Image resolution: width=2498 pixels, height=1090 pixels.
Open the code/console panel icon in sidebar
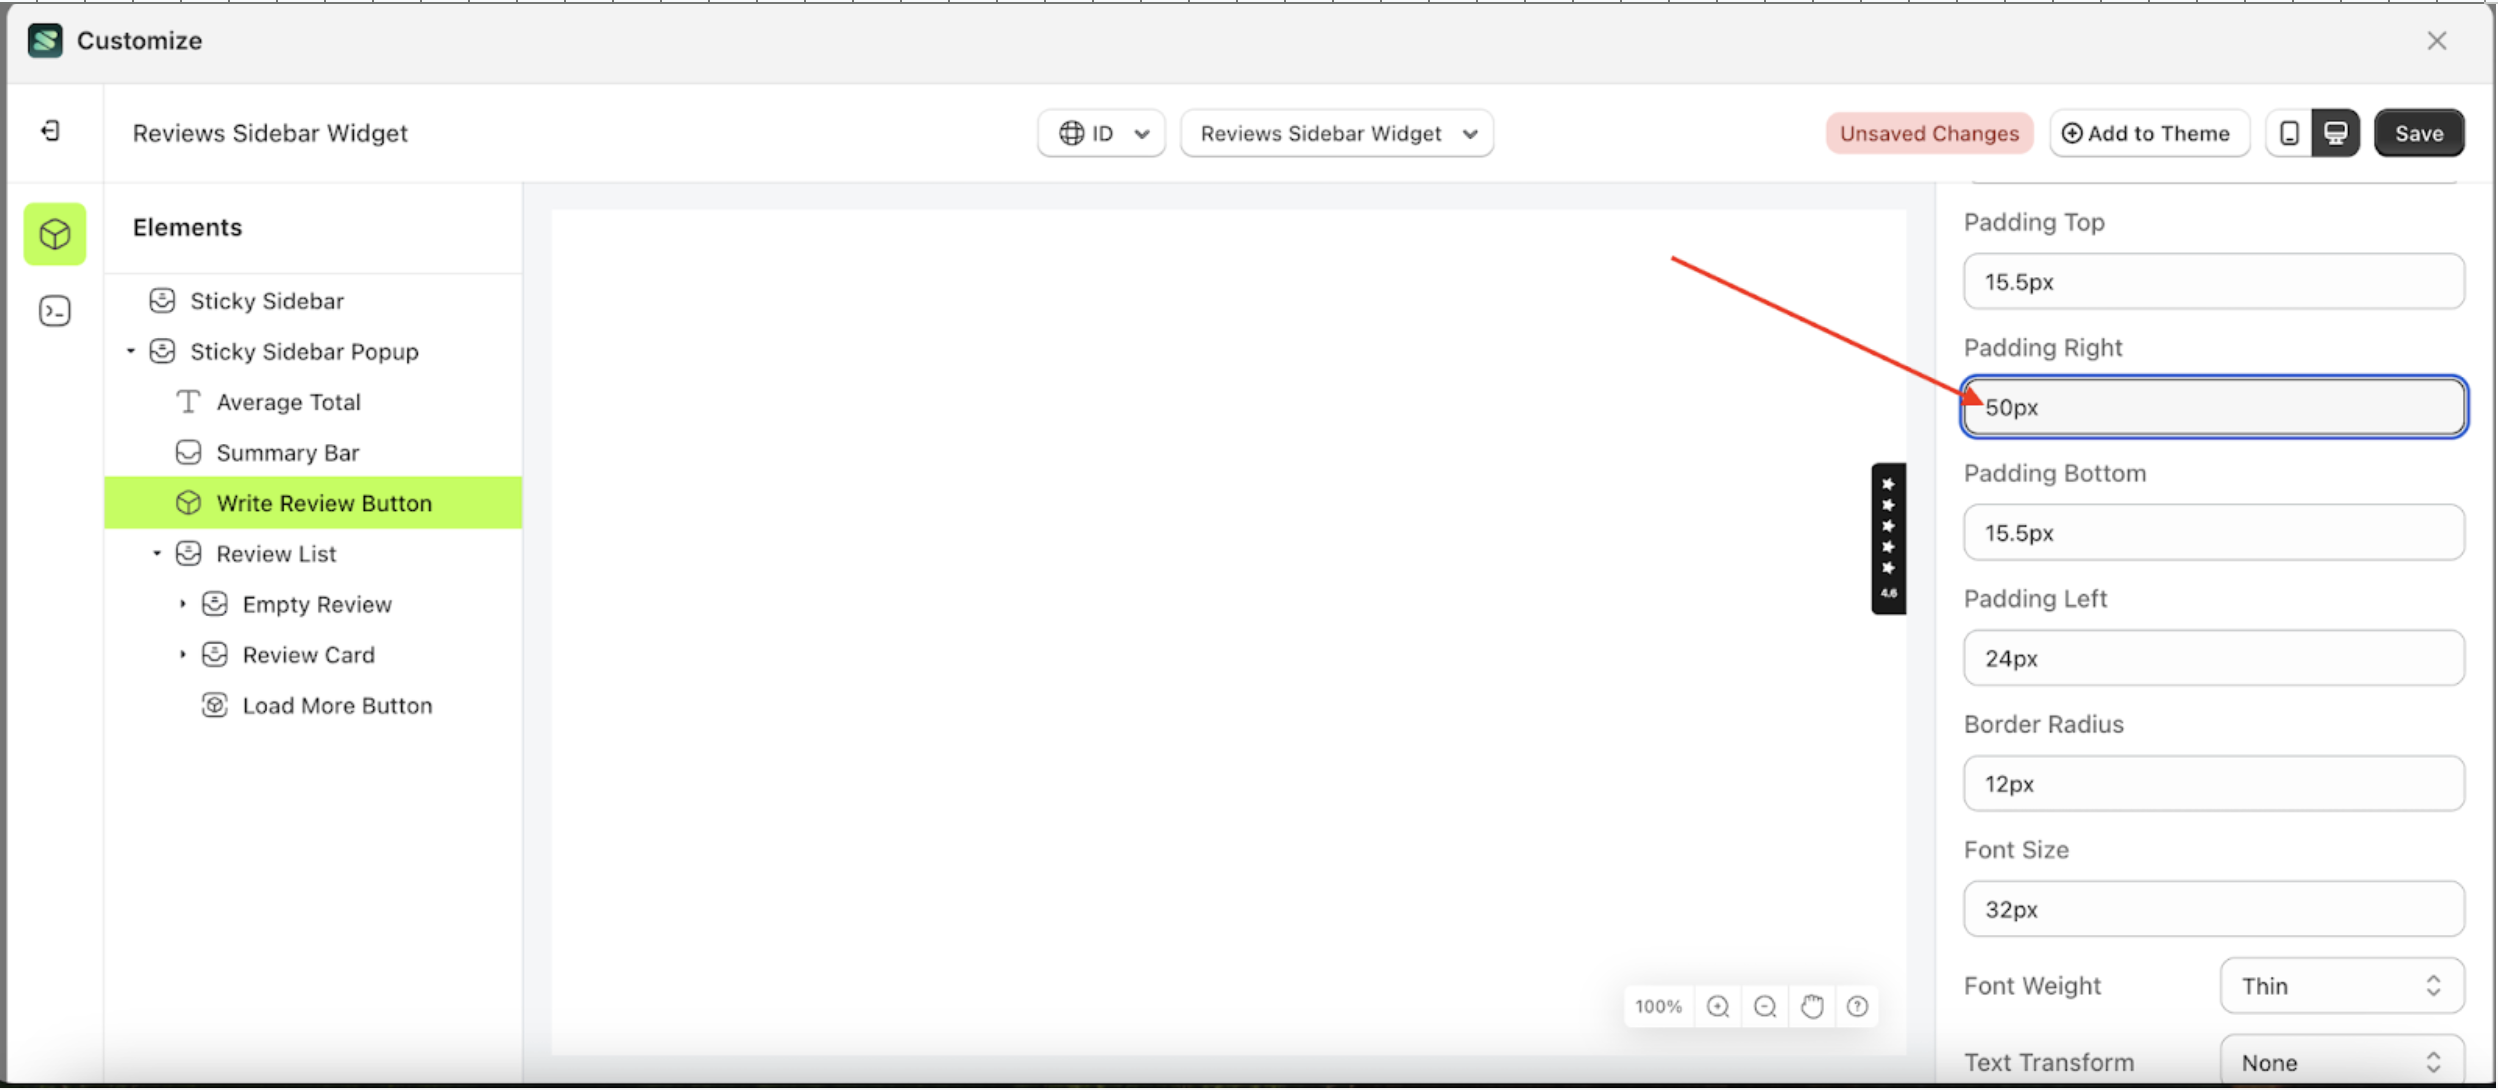click(x=54, y=311)
